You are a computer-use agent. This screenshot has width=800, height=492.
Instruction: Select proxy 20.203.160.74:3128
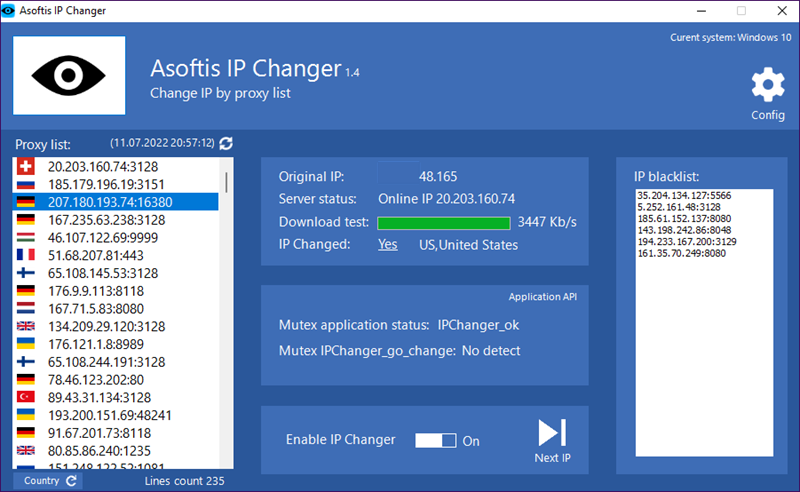coord(115,166)
